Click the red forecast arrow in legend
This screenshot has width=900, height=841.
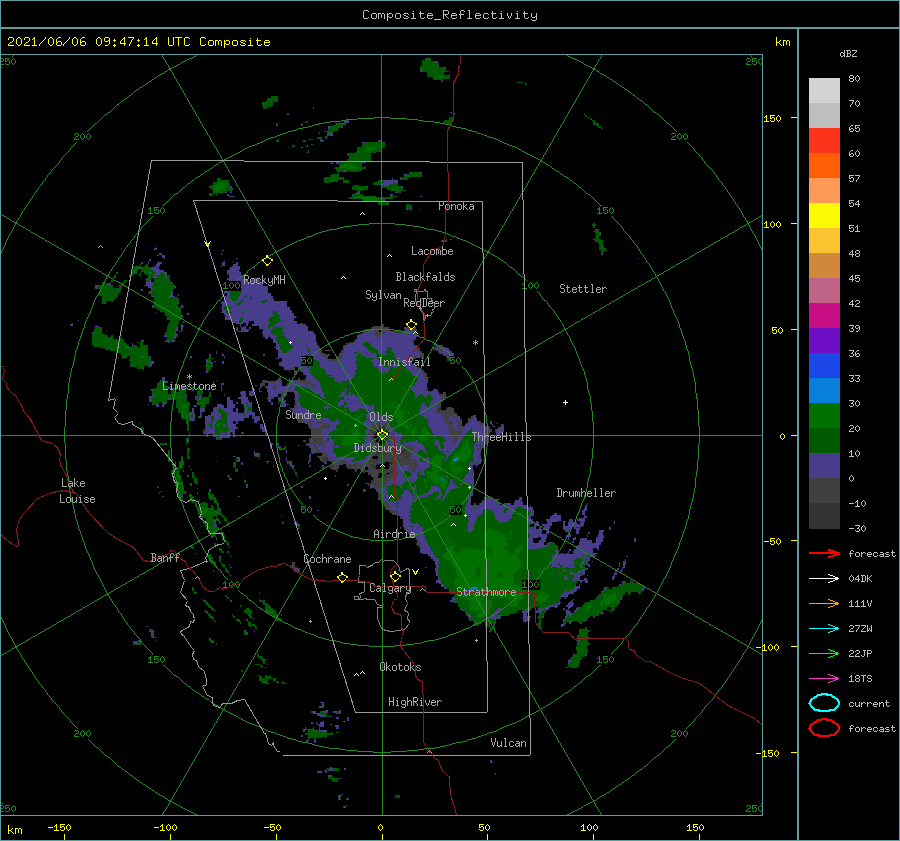[x=824, y=553]
